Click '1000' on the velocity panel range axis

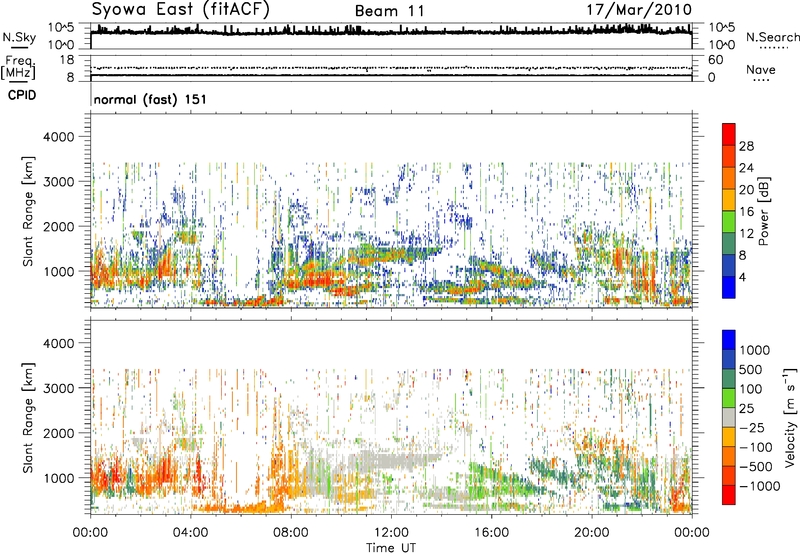[x=58, y=479]
